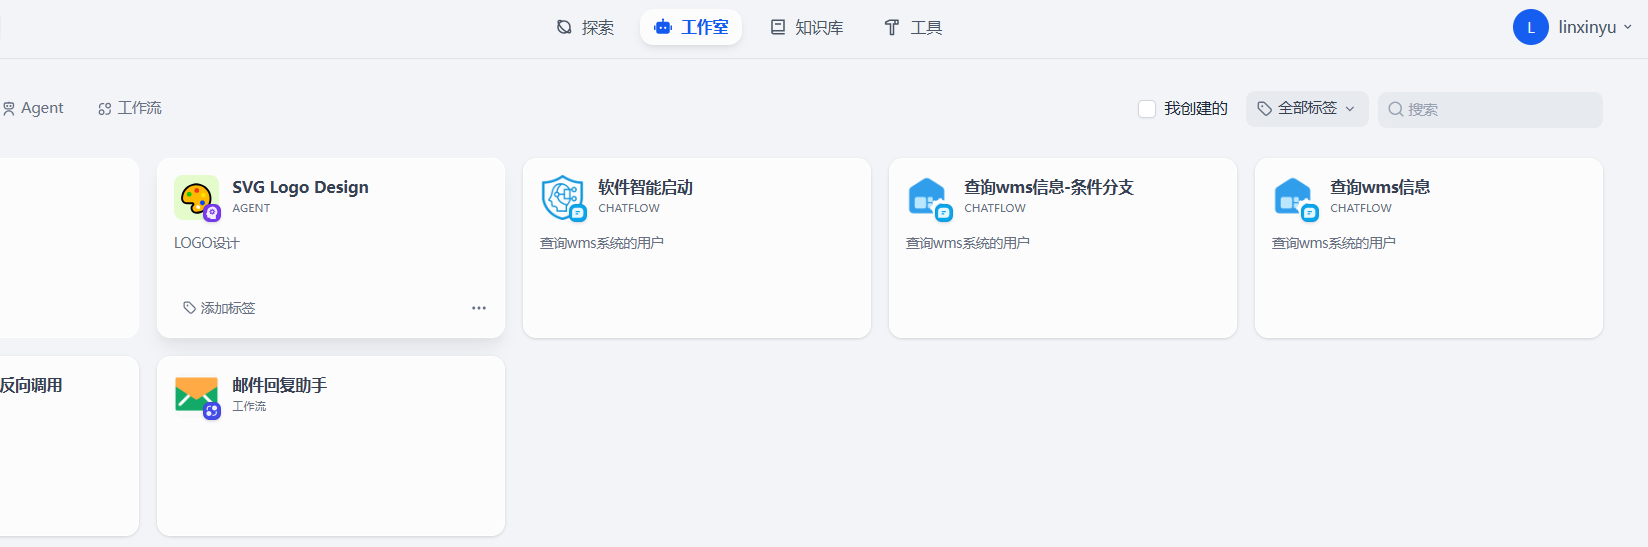Open the 探索 explore tab
Viewport: 1648px width, 547px height.
[x=585, y=27]
